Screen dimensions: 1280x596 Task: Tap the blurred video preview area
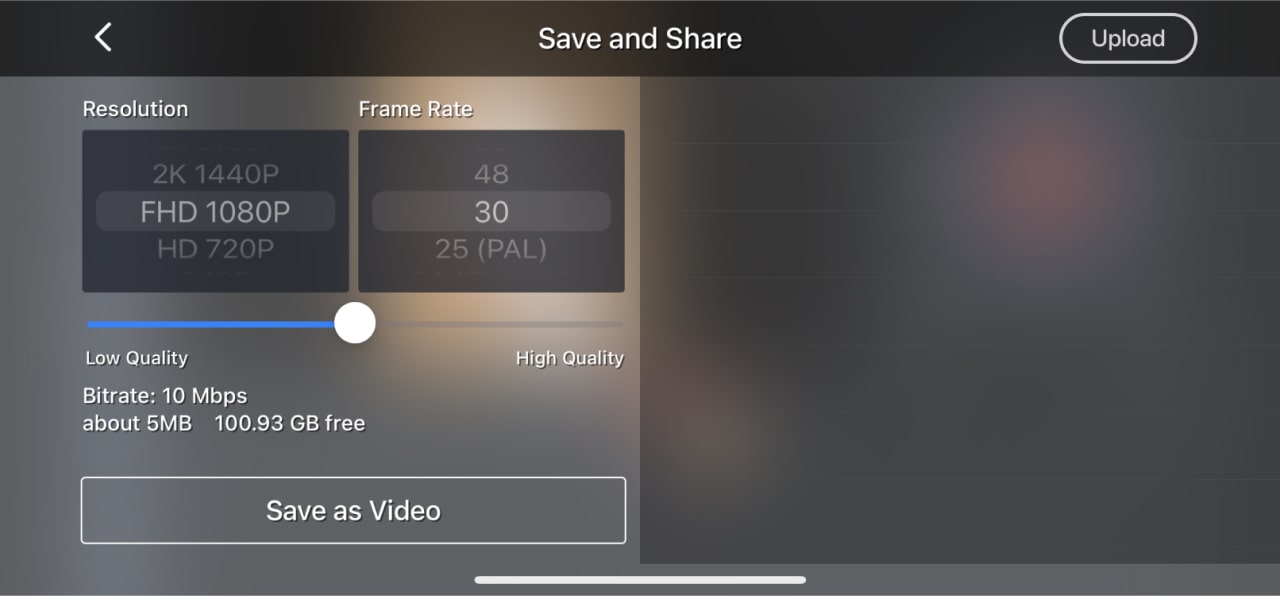point(960,320)
